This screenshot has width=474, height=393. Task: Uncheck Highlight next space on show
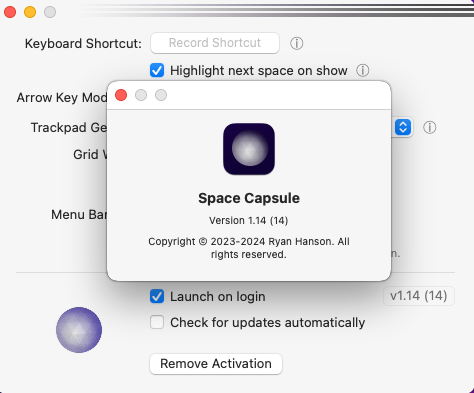coord(157,70)
